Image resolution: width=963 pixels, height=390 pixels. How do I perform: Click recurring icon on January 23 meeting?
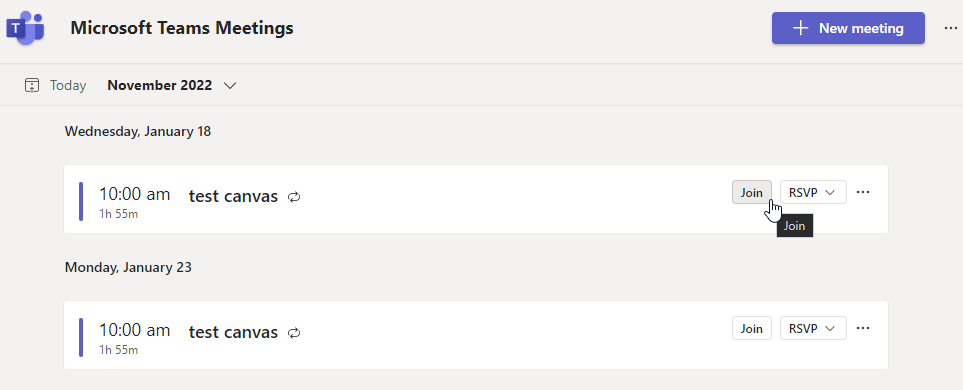pos(294,333)
